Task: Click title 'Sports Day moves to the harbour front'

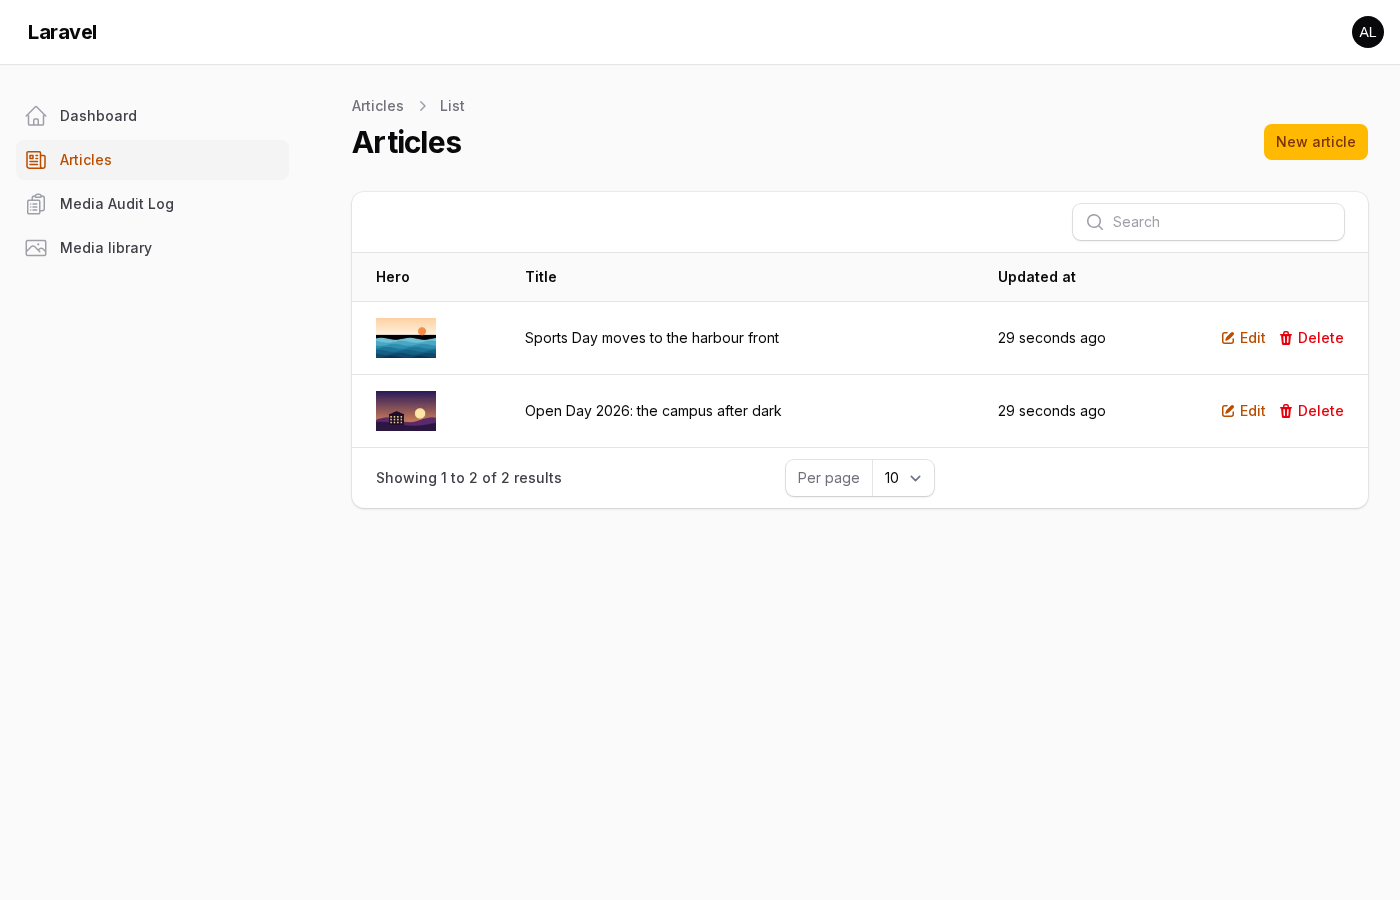Action: pos(652,338)
